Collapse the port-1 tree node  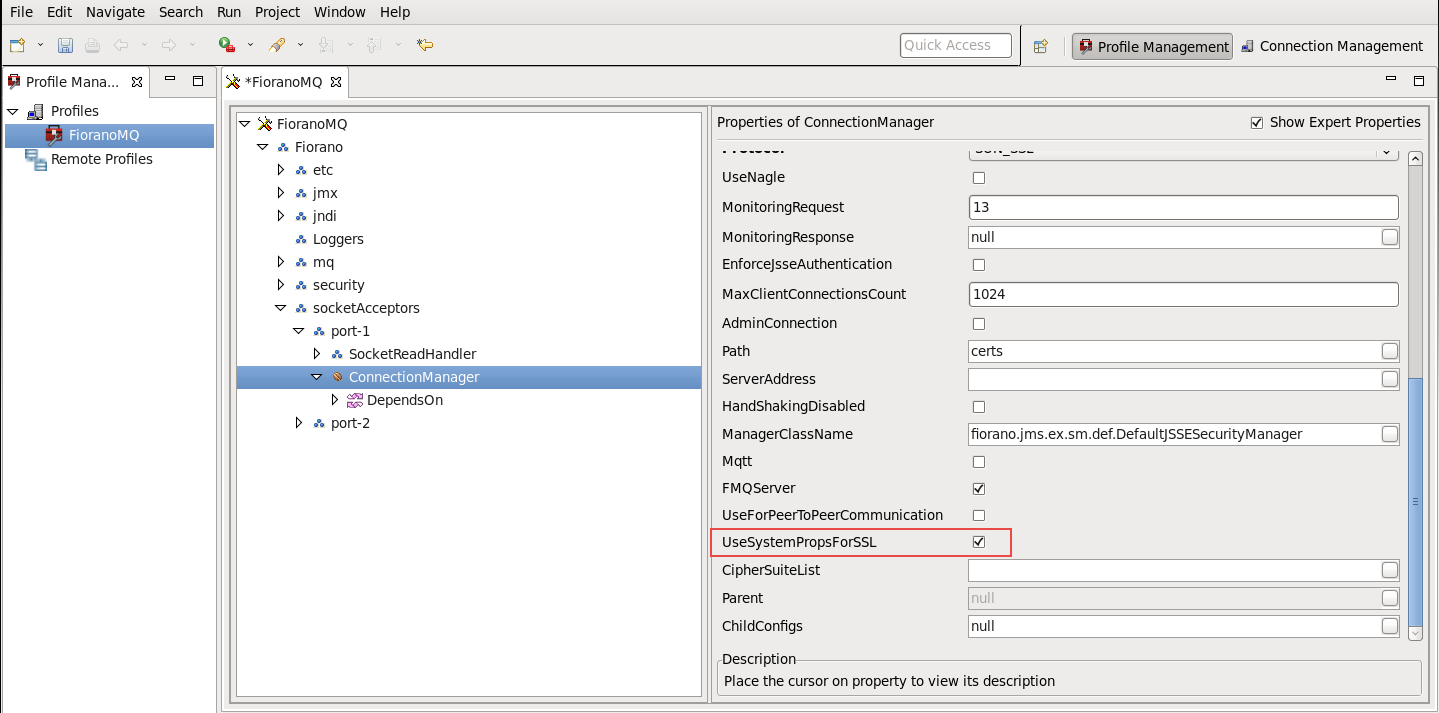[x=299, y=331]
